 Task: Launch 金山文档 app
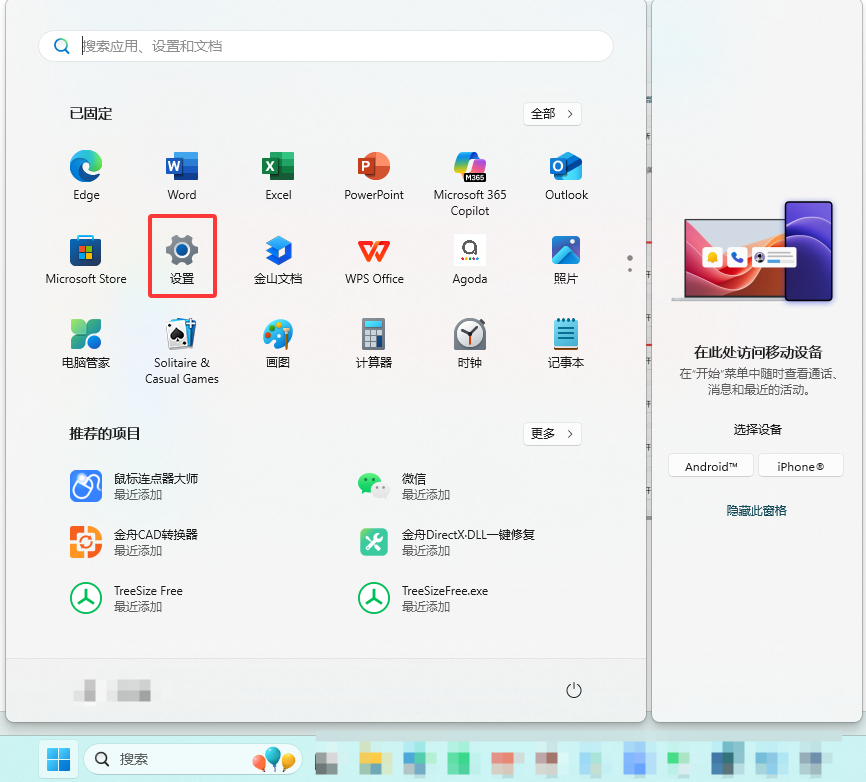[278, 260]
